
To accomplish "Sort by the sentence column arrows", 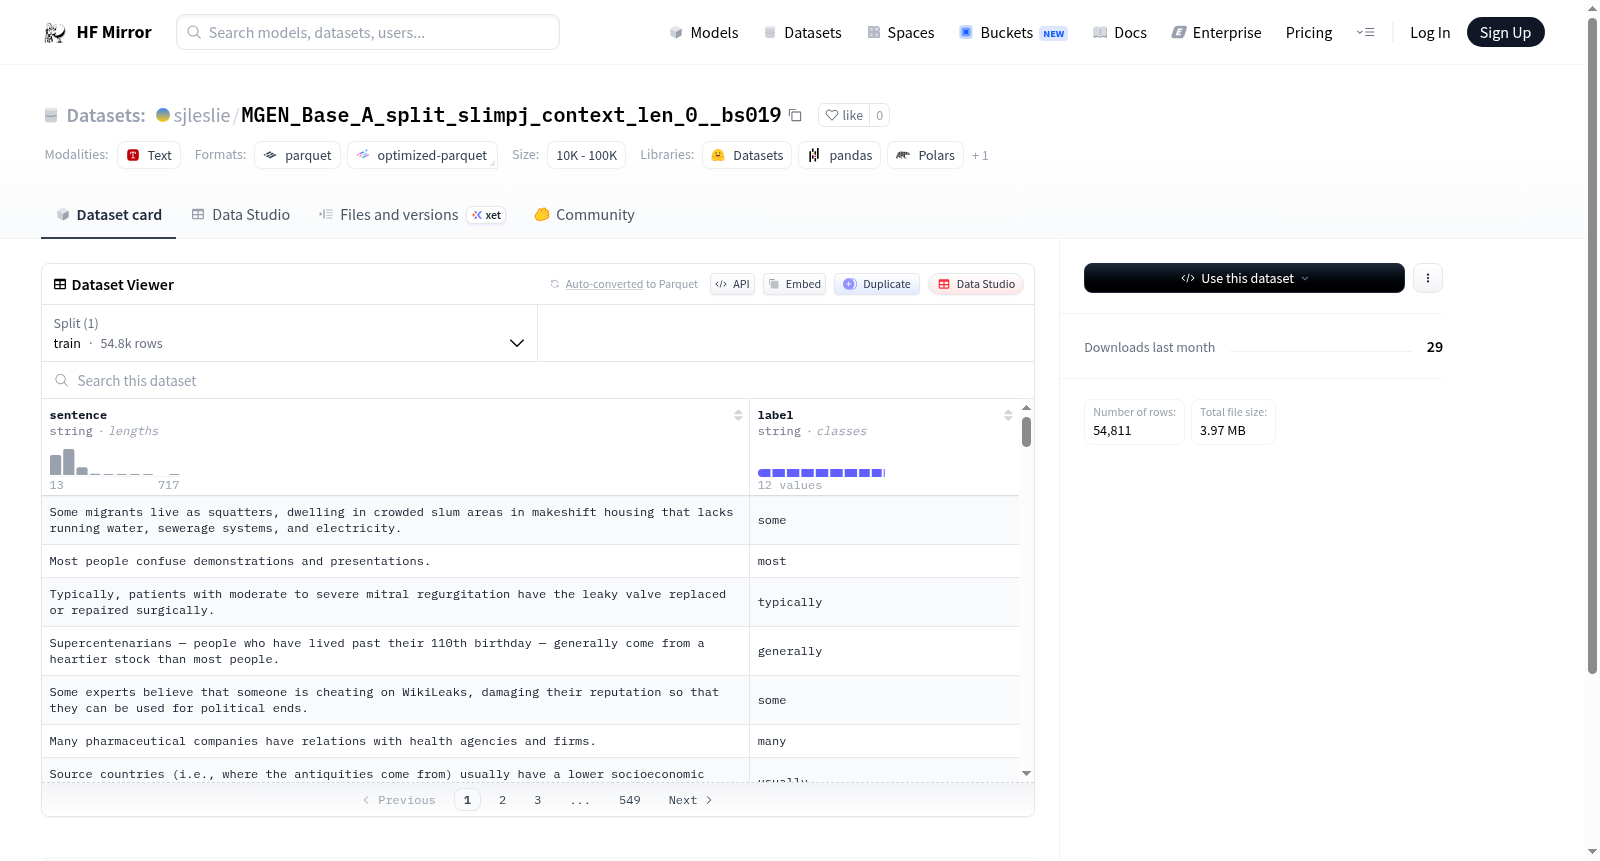I will (x=738, y=415).
